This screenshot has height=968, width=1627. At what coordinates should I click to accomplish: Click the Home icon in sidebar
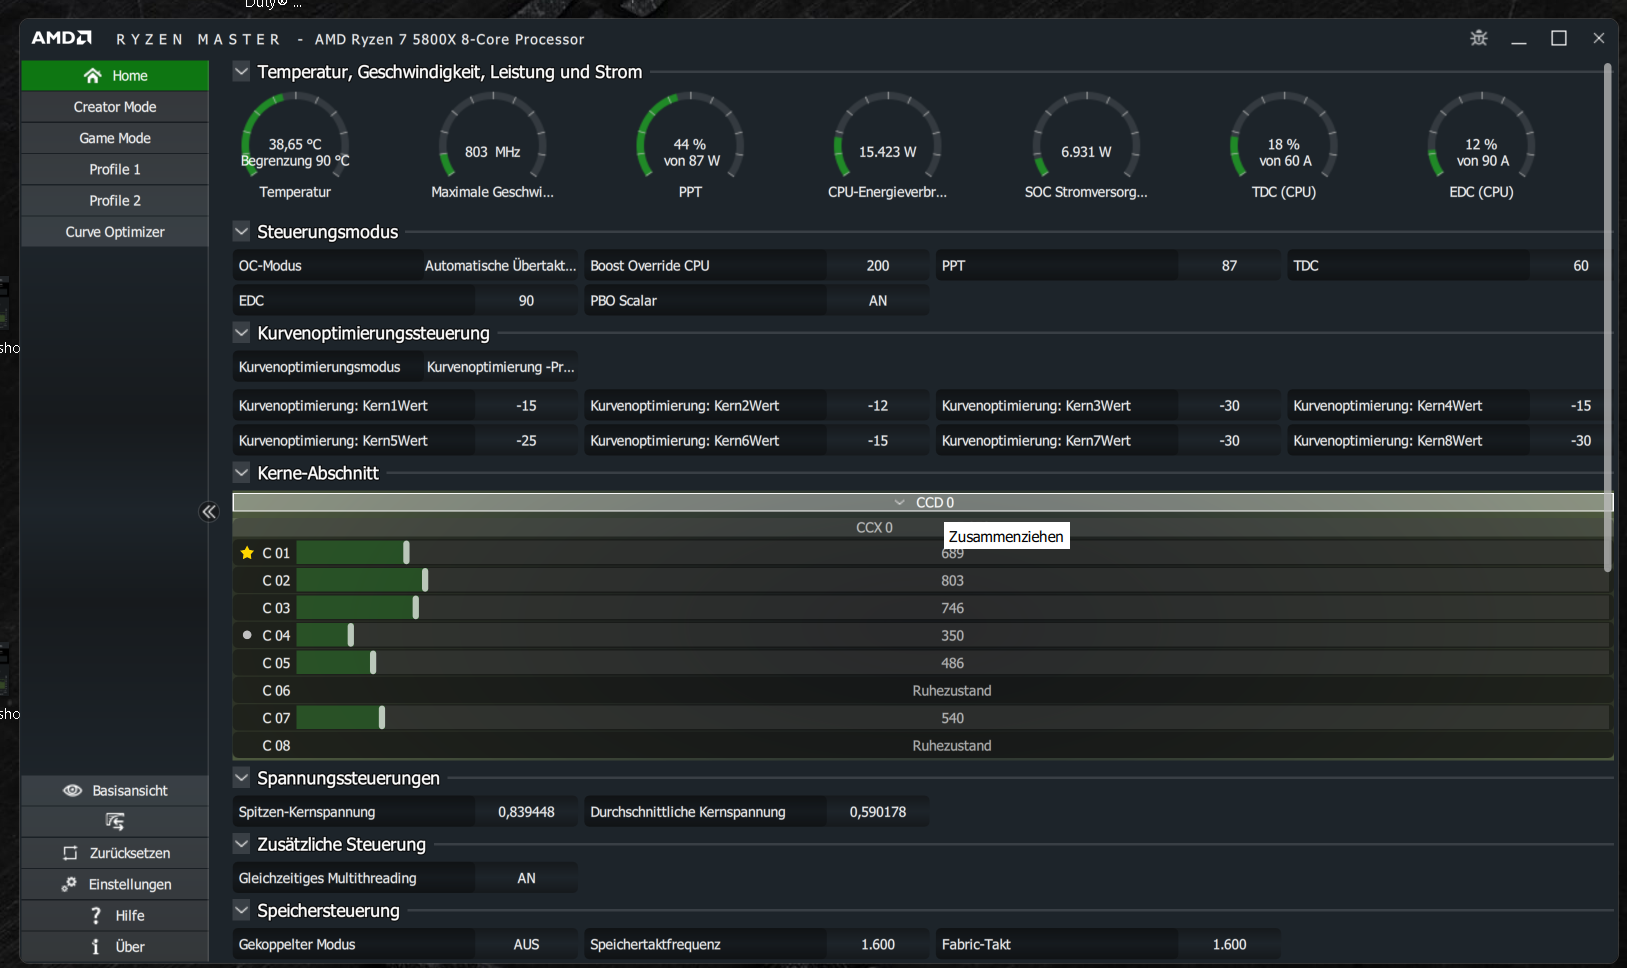point(93,76)
